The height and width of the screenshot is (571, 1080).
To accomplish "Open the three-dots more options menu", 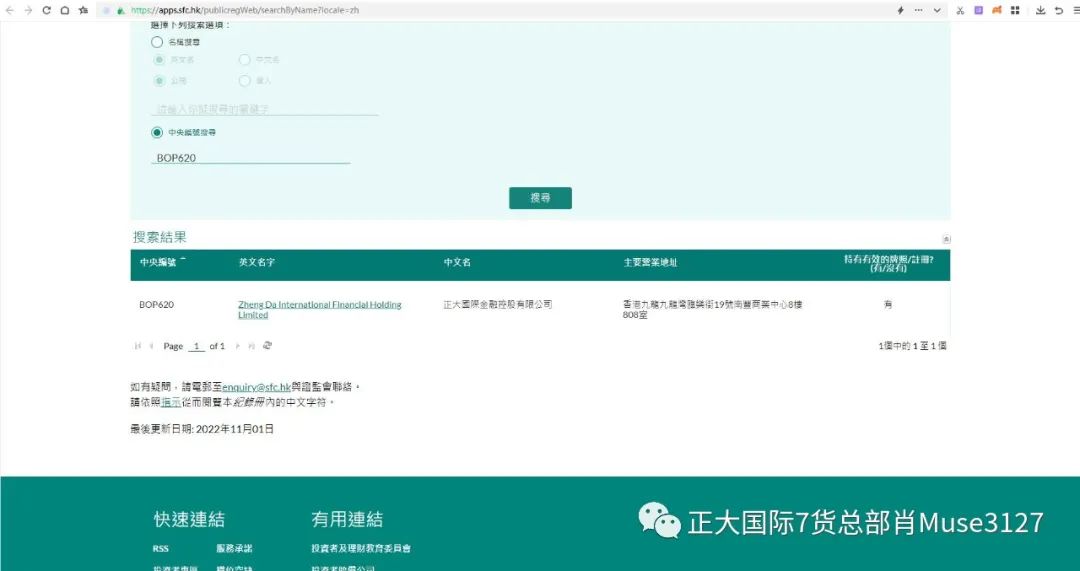I will pyautogui.click(x=918, y=10).
